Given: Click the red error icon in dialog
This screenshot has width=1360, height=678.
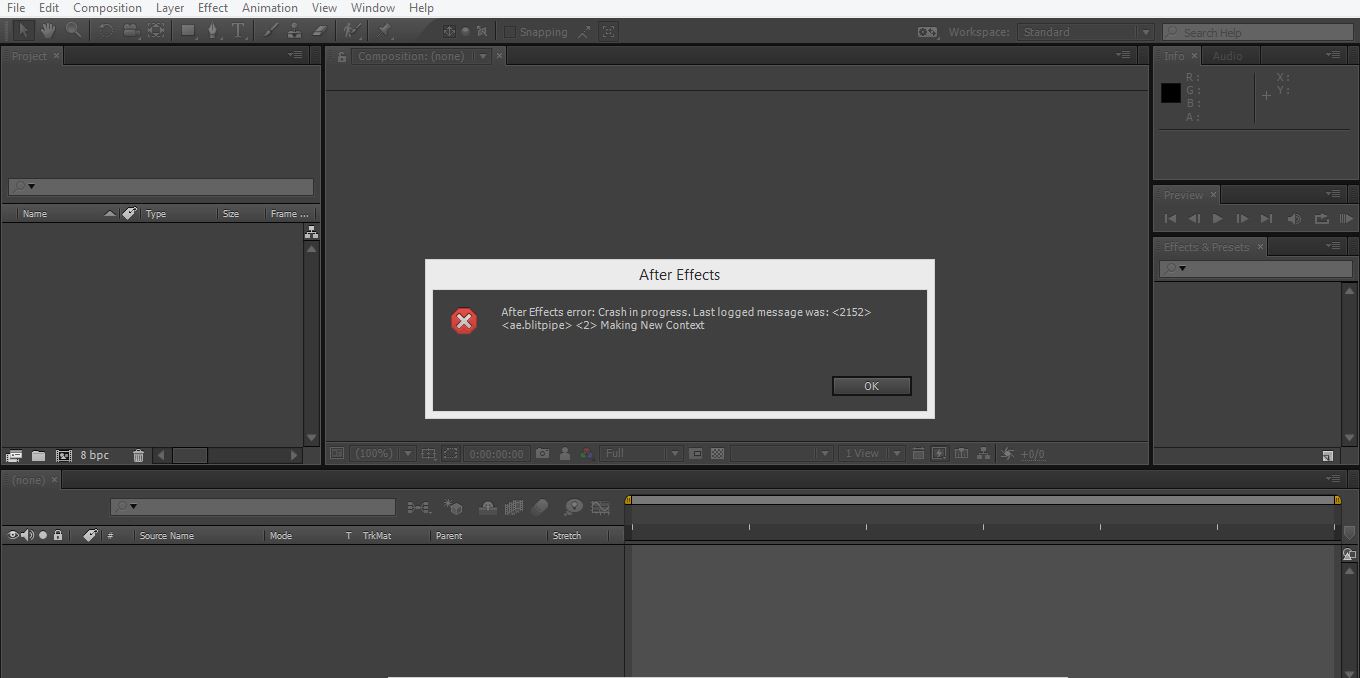Looking at the screenshot, I should click(464, 320).
